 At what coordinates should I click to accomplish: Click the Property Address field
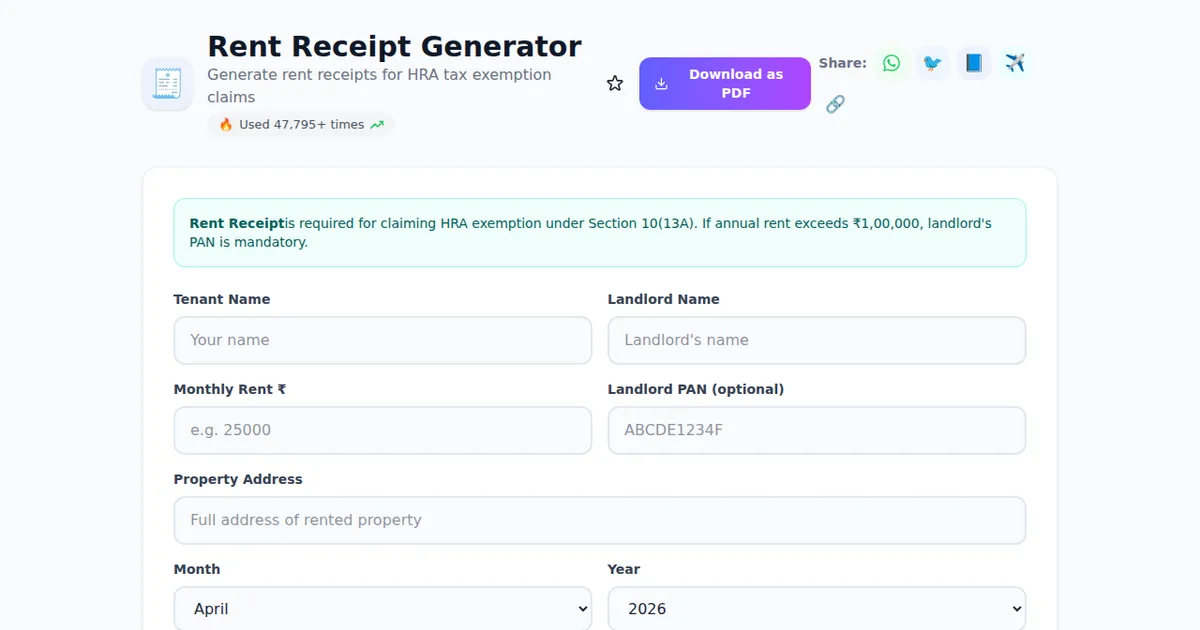(600, 520)
